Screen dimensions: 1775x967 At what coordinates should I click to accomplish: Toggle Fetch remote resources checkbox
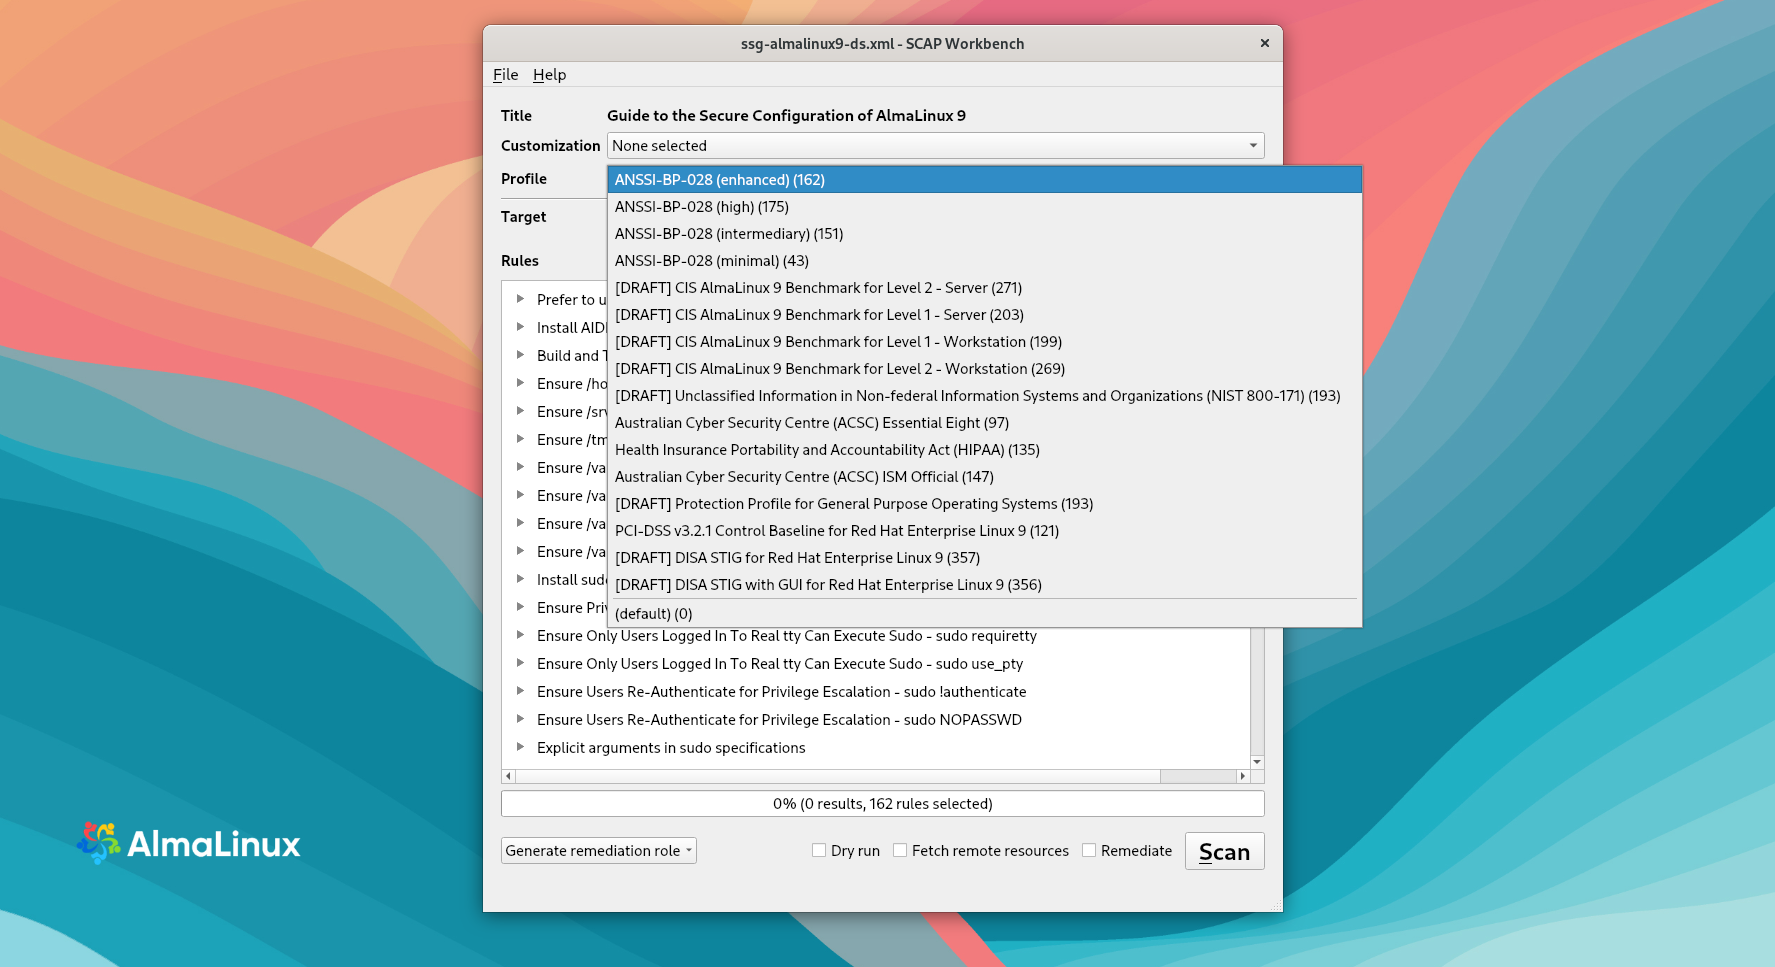click(900, 851)
